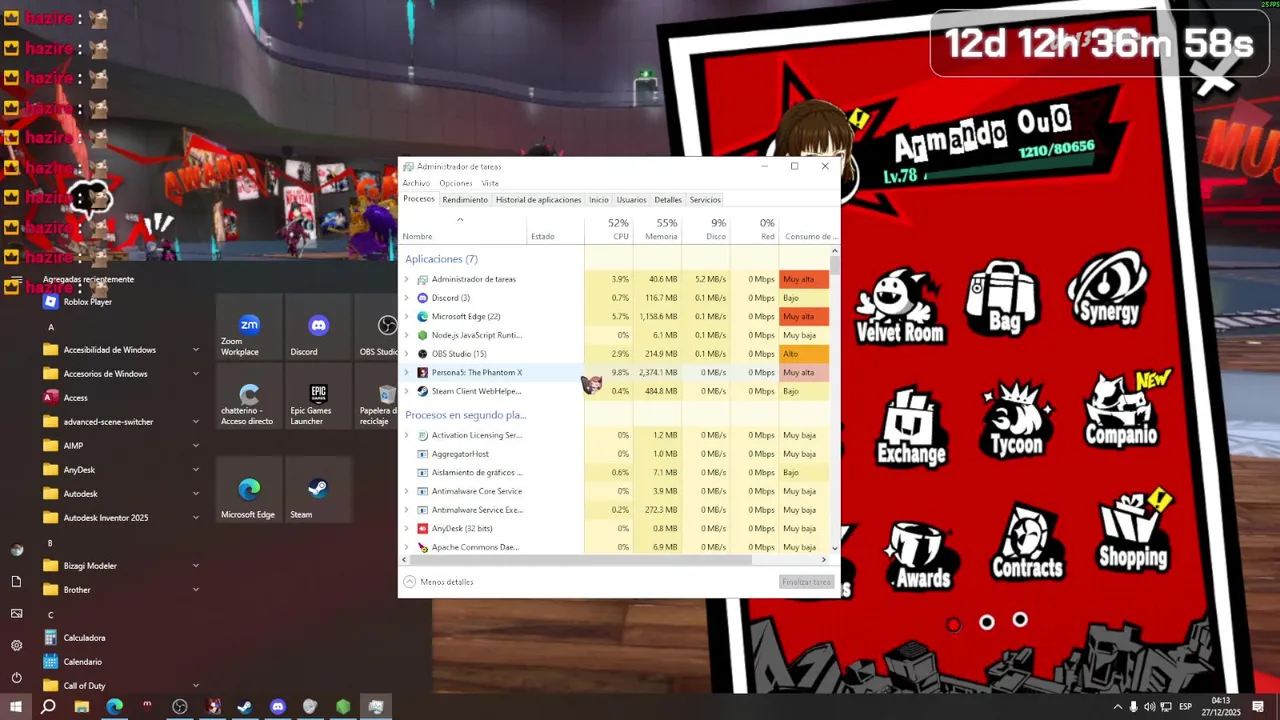This screenshot has width=1280, height=720.
Task: Sort processes by the Memoria column header
Action: (x=656, y=229)
